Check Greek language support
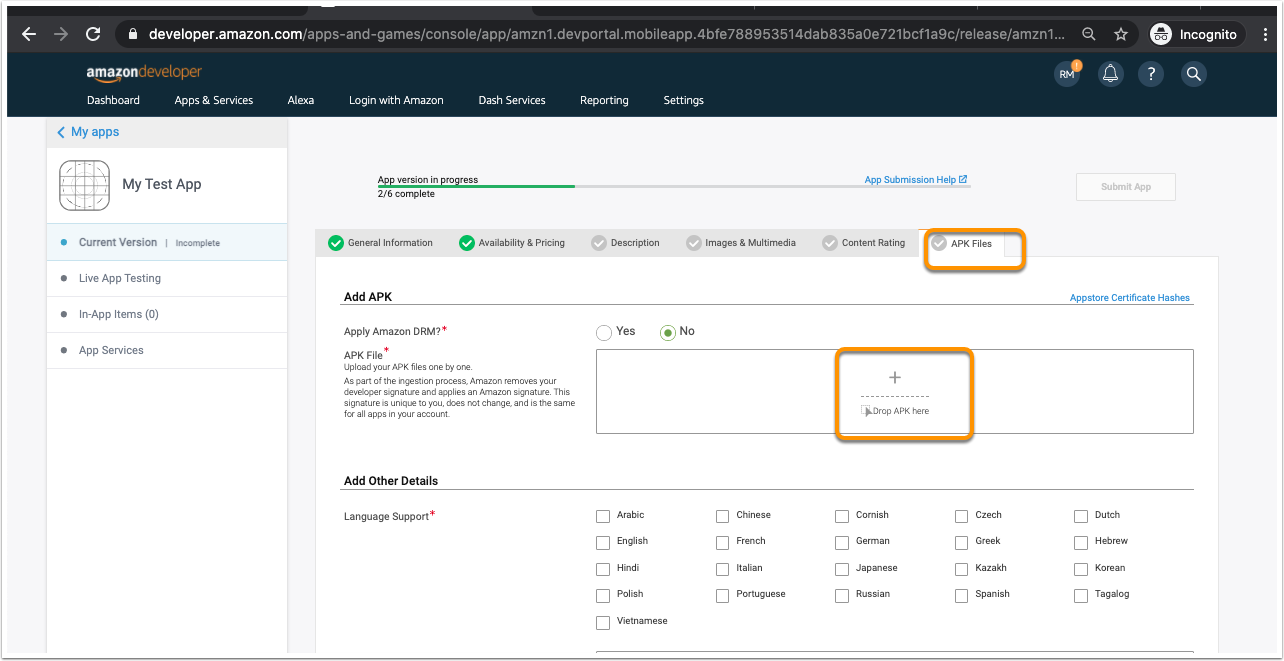The width and height of the screenshot is (1284, 661). pyautogui.click(x=962, y=542)
